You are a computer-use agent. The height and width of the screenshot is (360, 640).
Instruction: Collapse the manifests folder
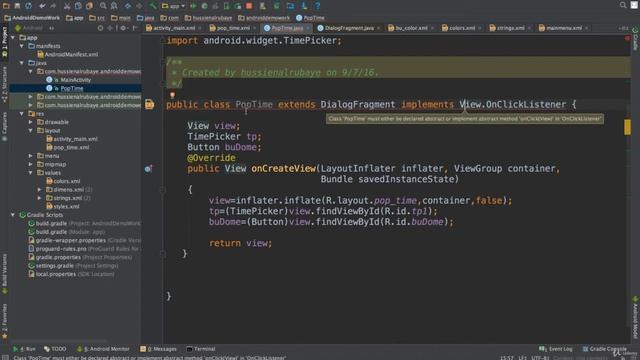[x=22, y=46]
